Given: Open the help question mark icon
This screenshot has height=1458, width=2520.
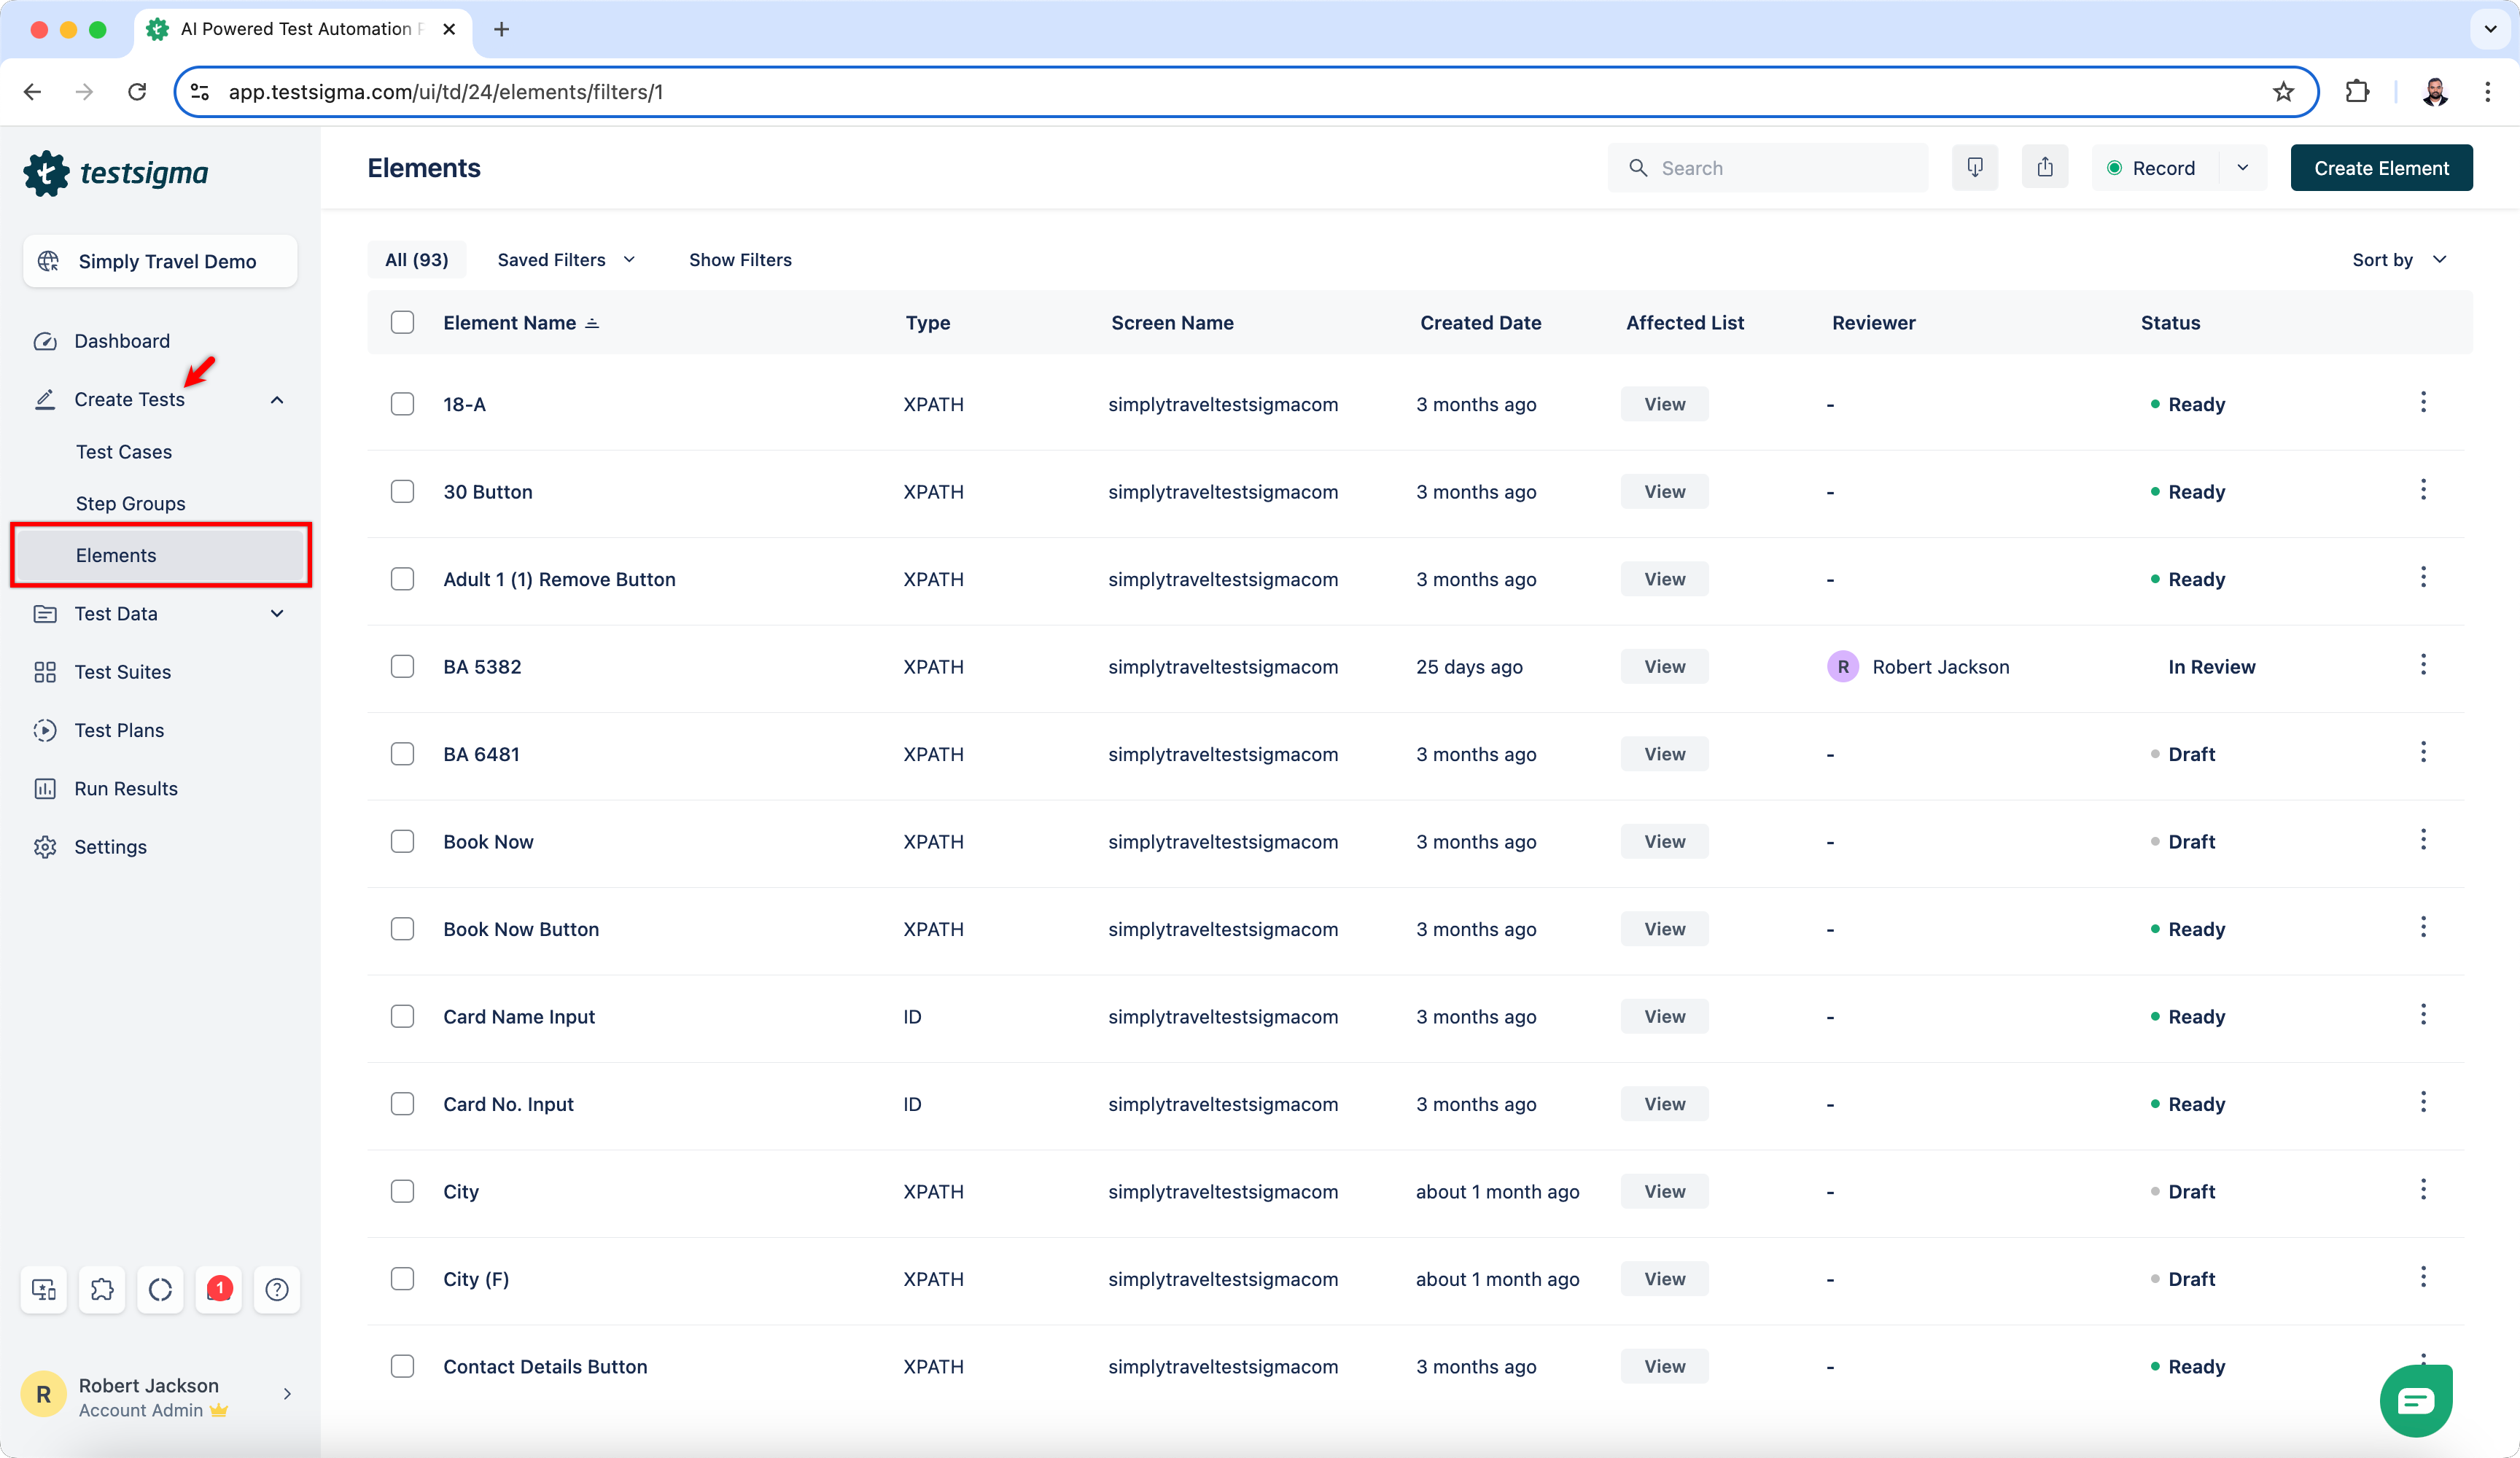Looking at the screenshot, I should coord(277,1289).
